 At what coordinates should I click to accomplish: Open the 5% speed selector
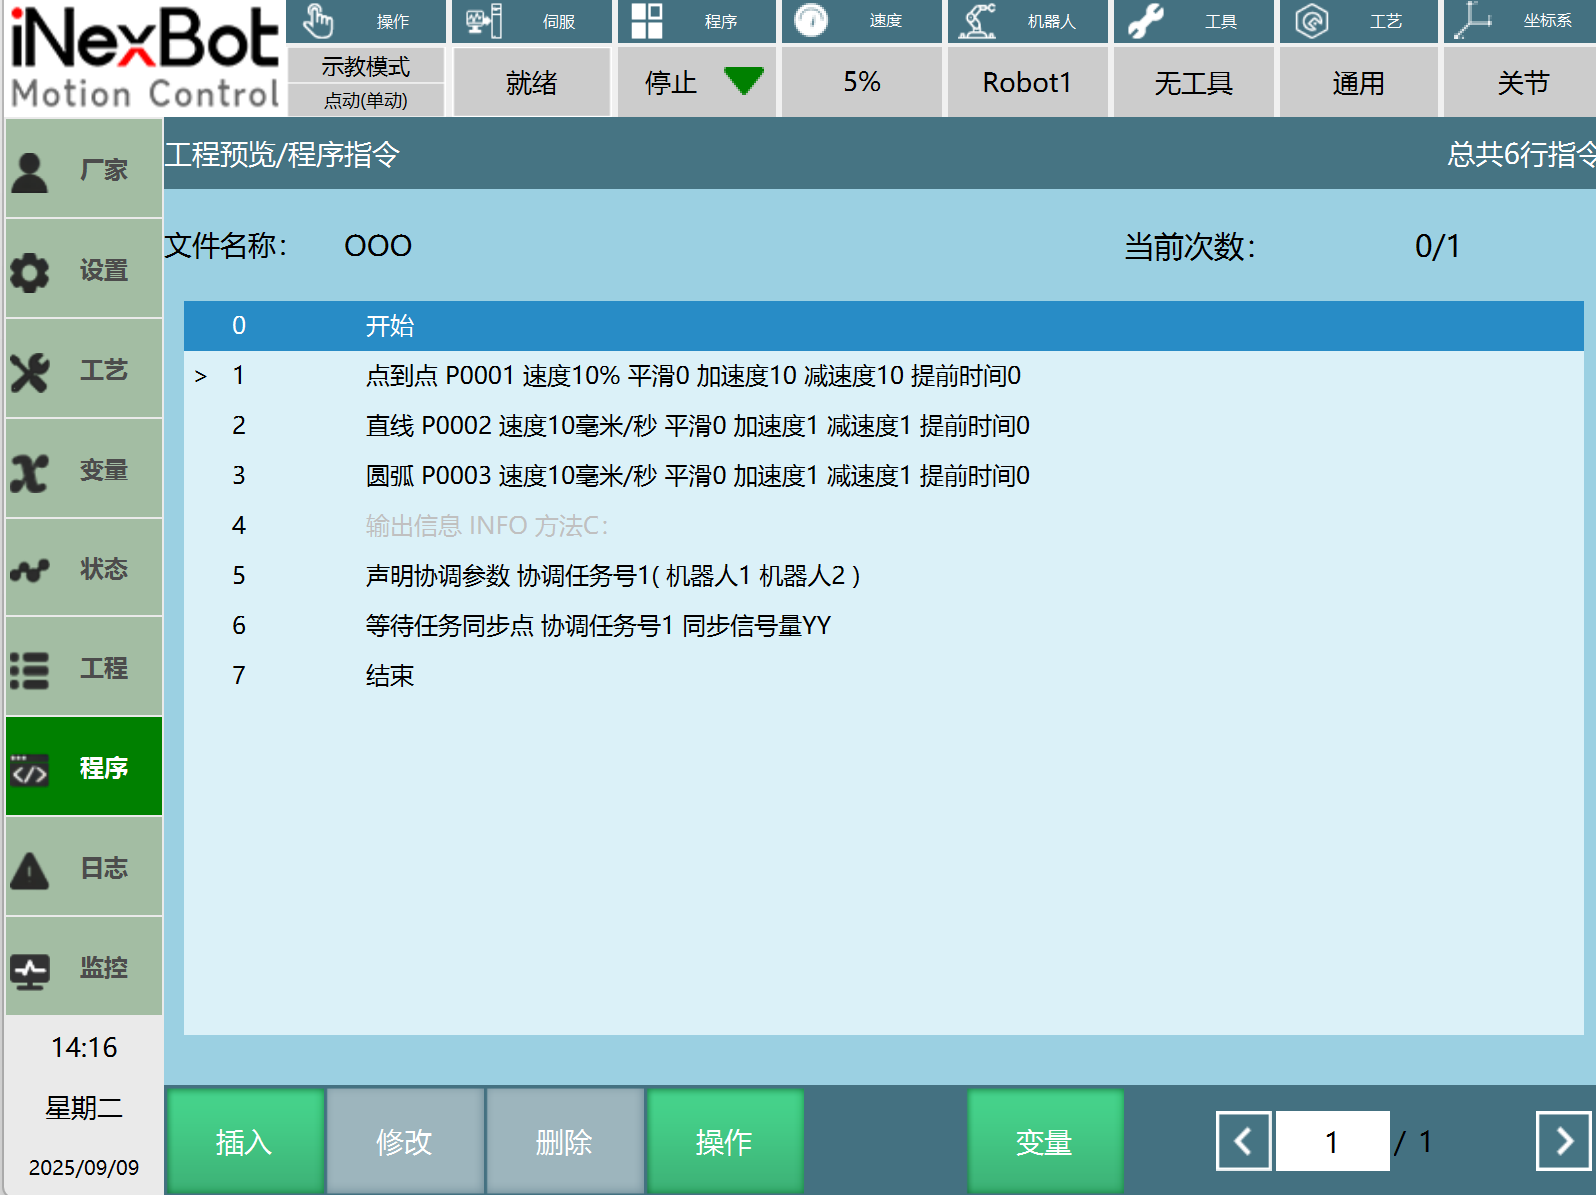(x=861, y=82)
